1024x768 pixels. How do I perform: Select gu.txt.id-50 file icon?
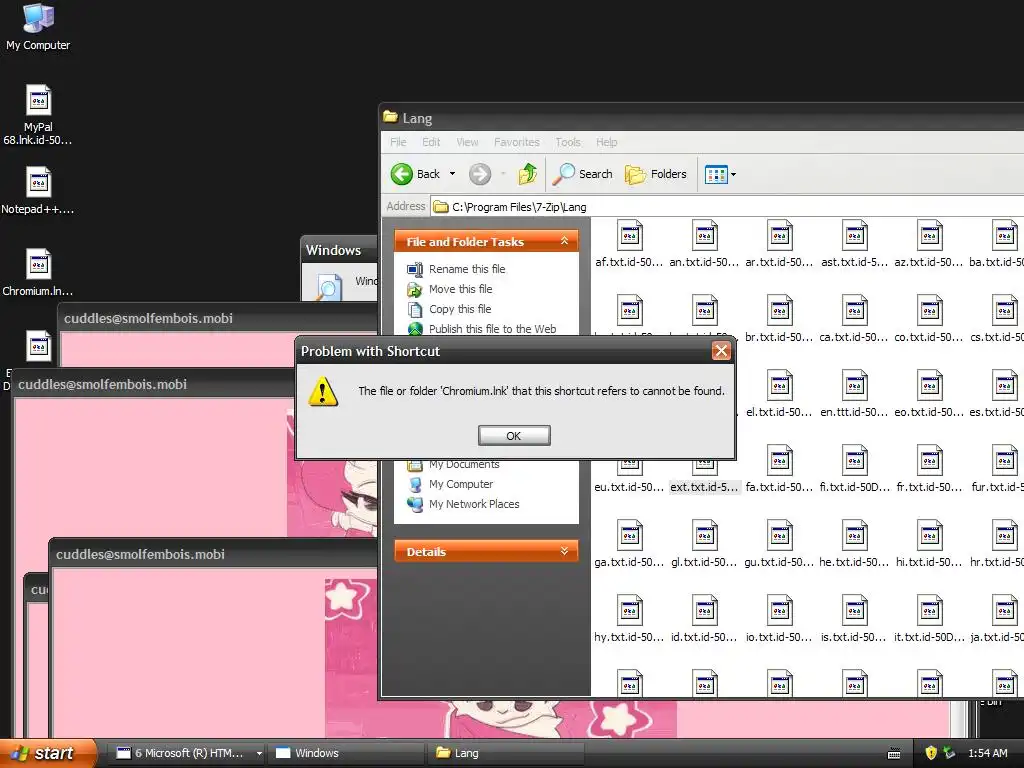pyautogui.click(x=780, y=537)
